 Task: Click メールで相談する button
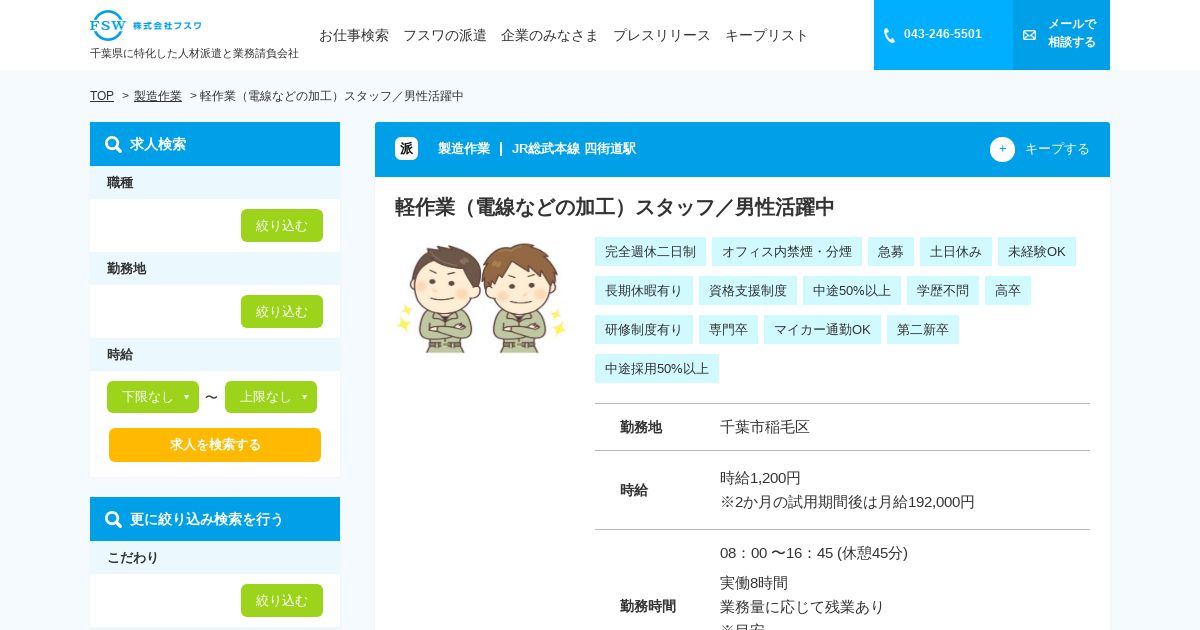click(1061, 35)
